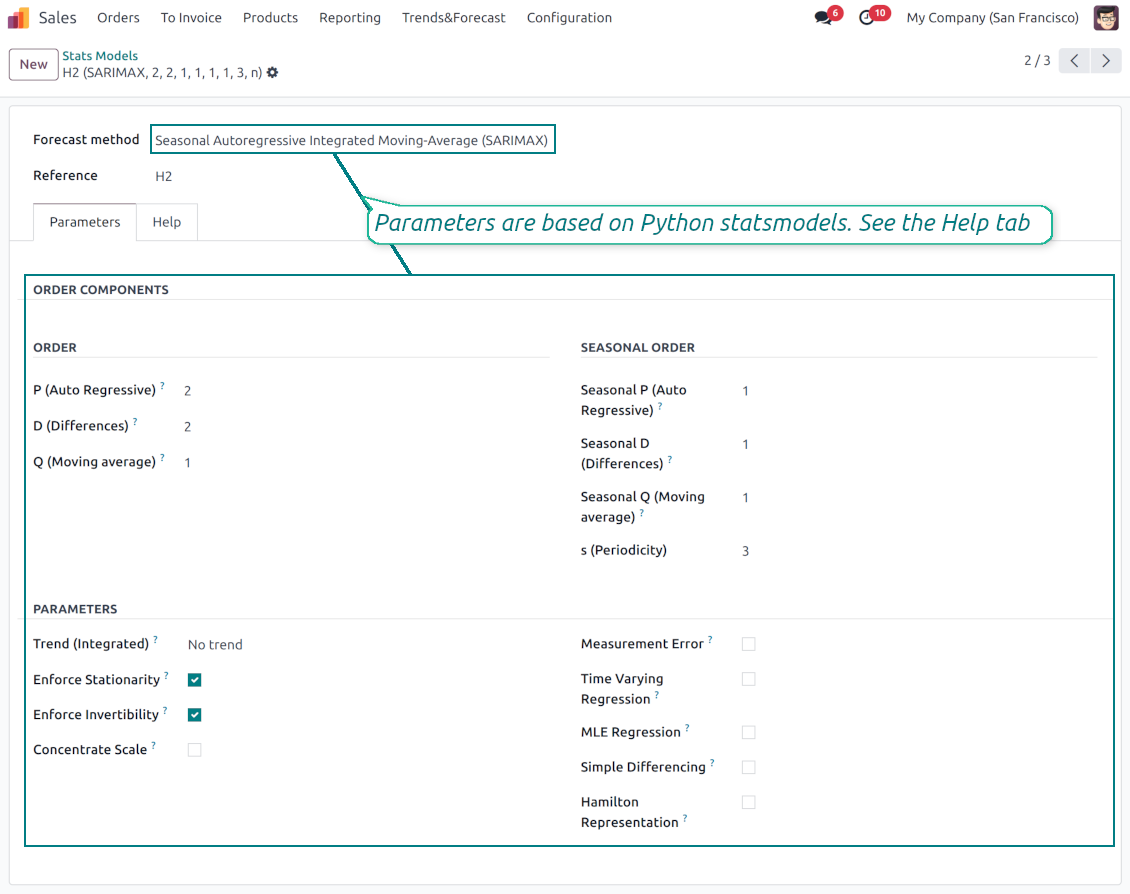Open the To Invoice menu
The height and width of the screenshot is (894, 1130).
click(191, 18)
